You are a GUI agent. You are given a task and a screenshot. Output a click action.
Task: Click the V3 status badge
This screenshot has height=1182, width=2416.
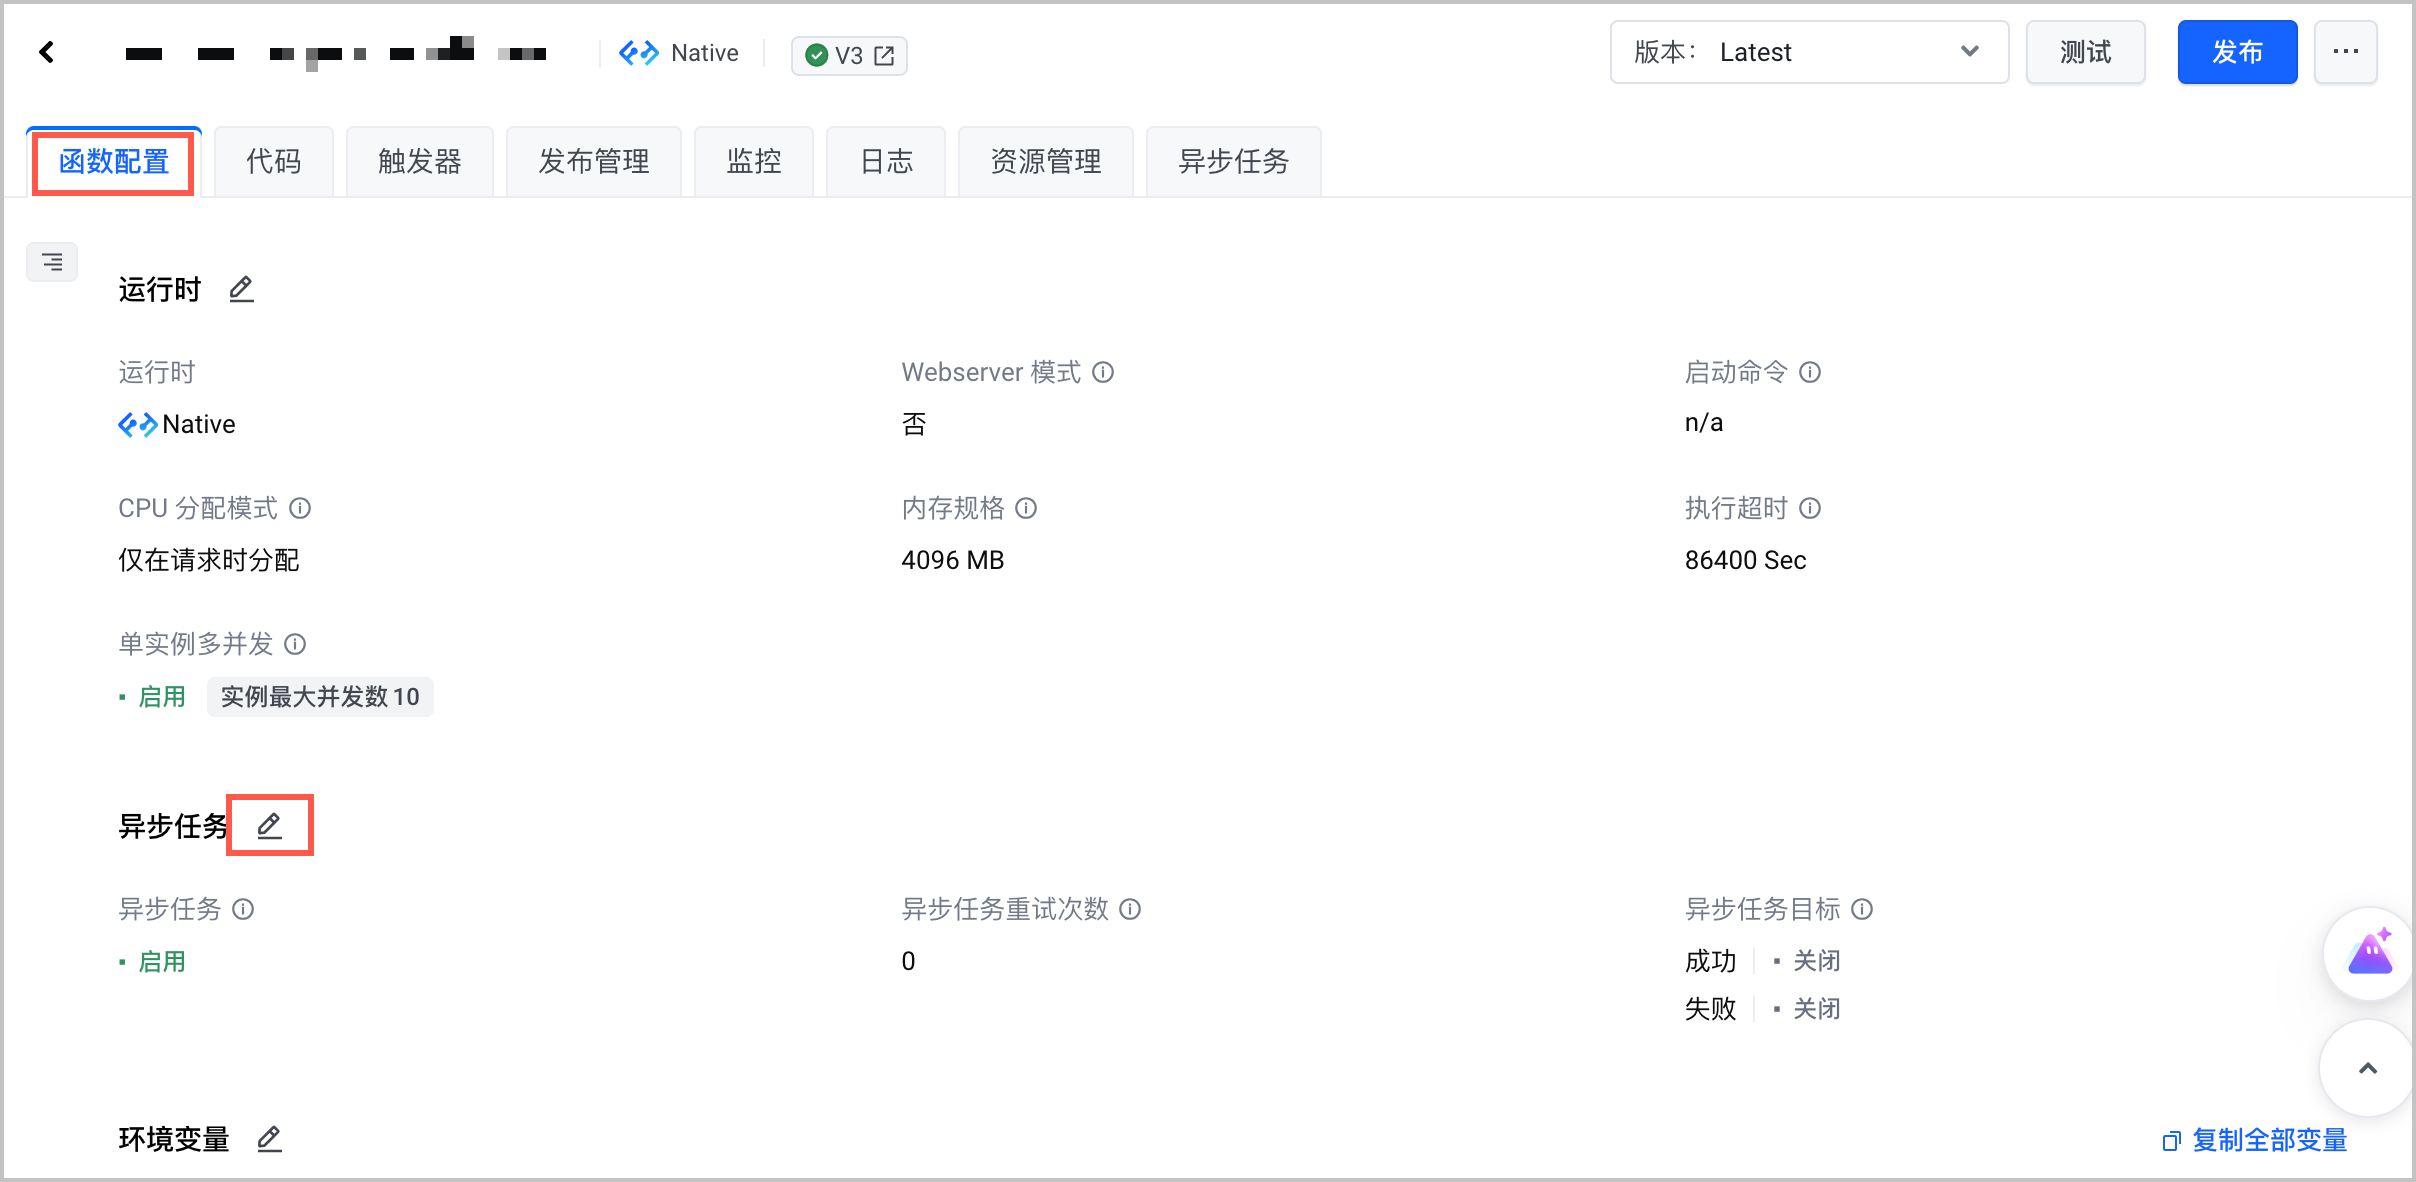[x=849, y=56]
